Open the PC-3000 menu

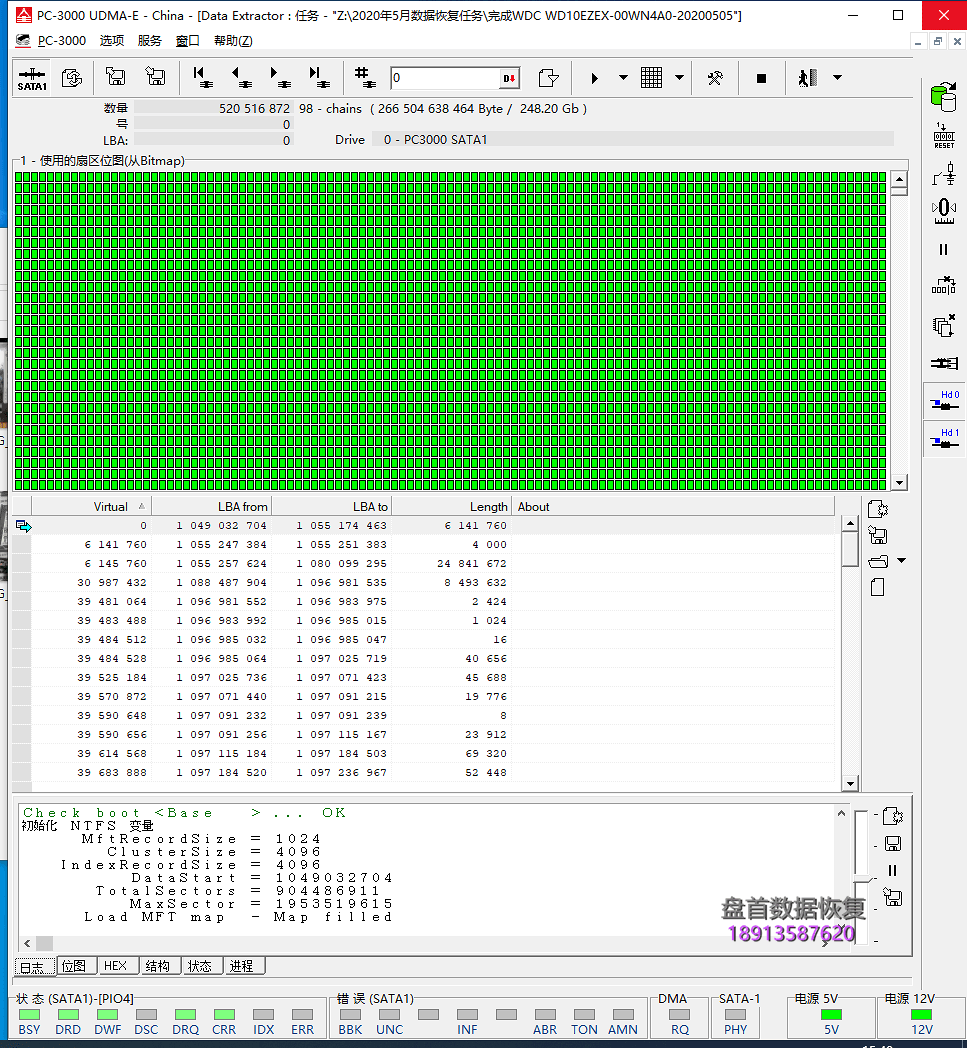click(x=61, y=41)
